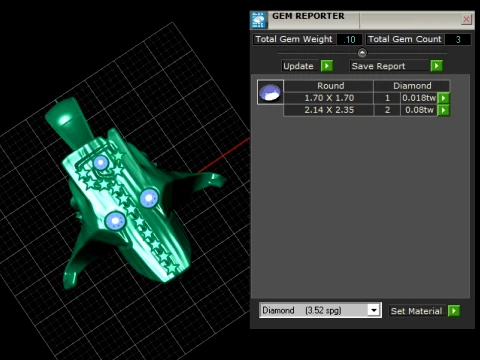
Task: Close the Gem Reporter panel
Action: click(466, 19)
